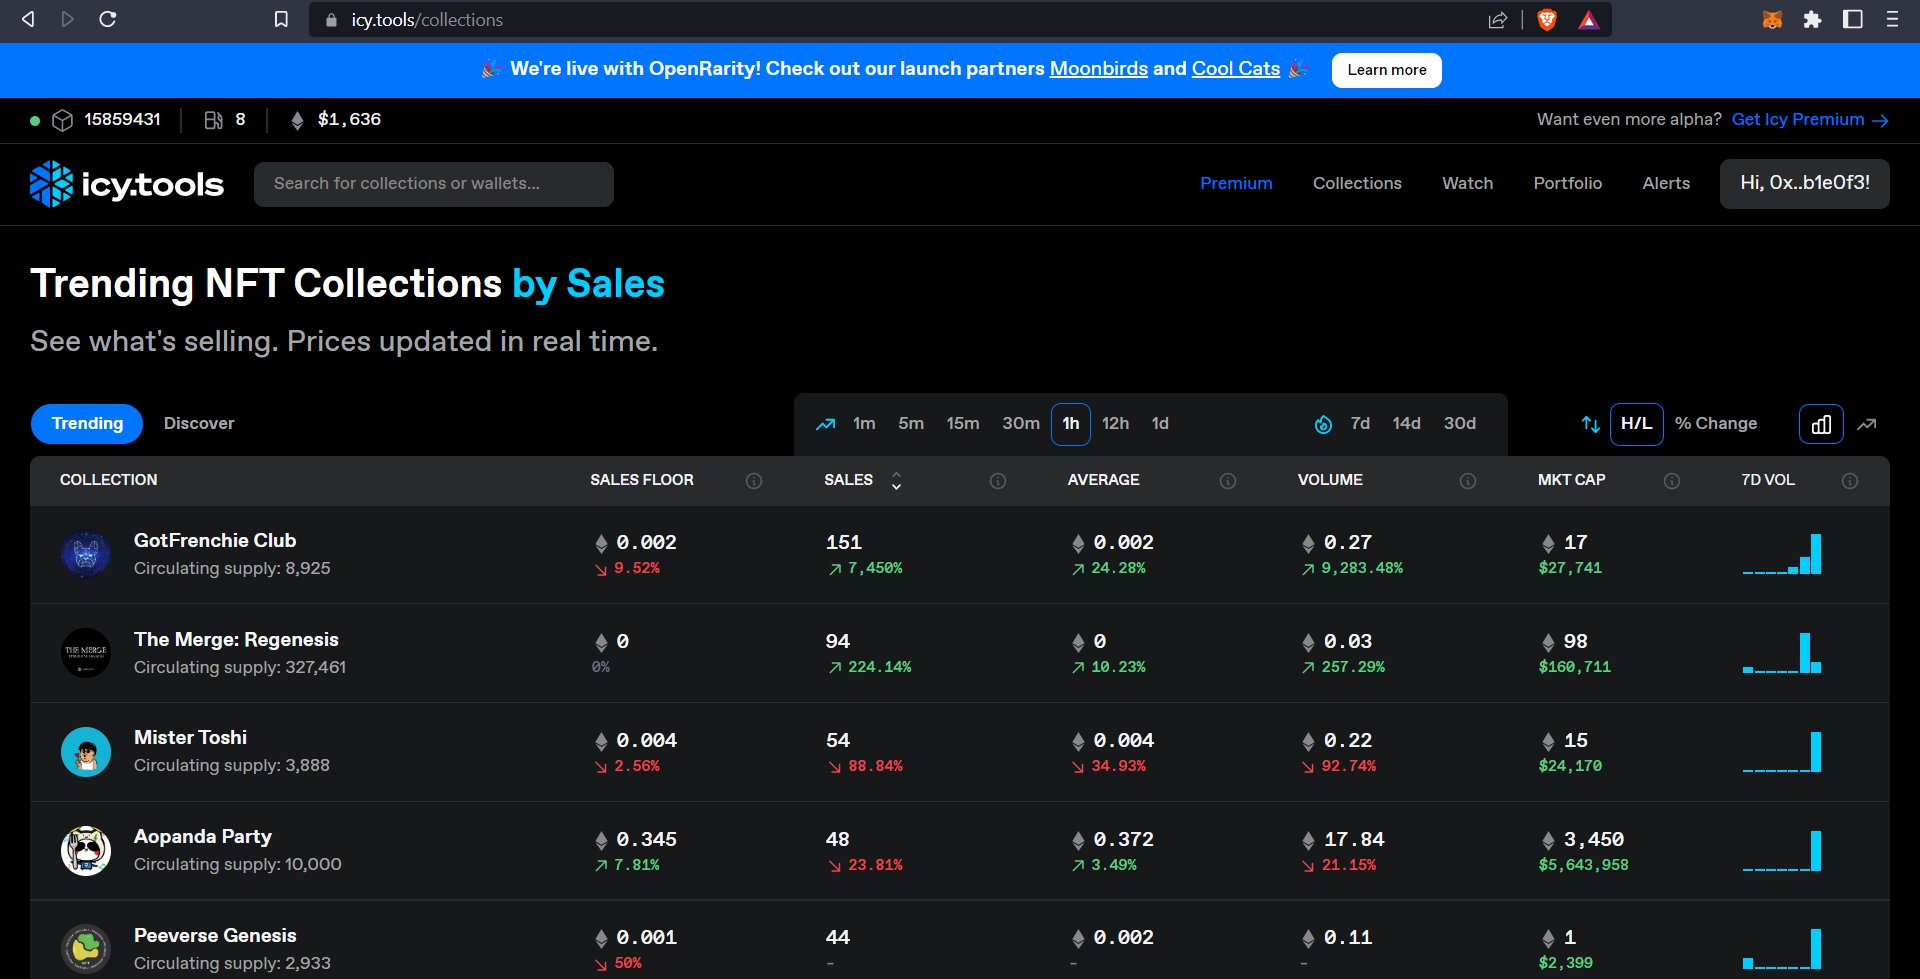
Task: Bookmark this page with the bookmark icon
Action: click(x=281, y=20)
